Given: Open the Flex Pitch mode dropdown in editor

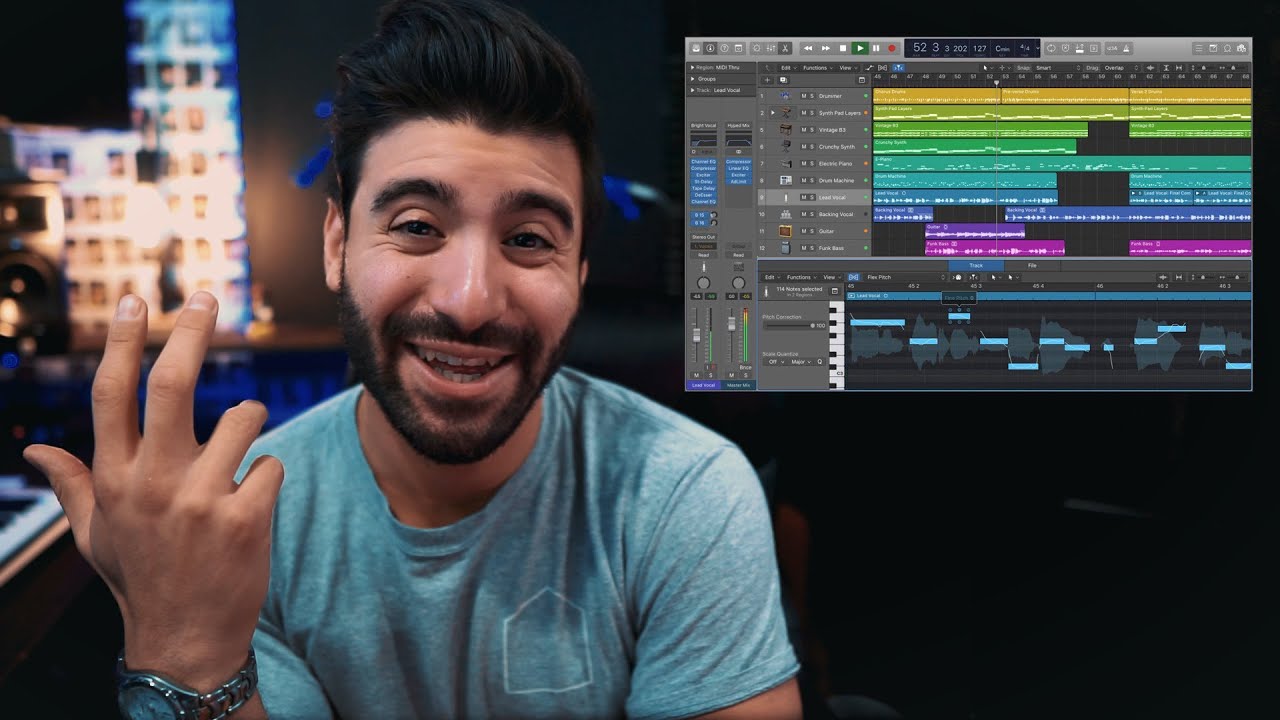Looking at the screenshot, I should (904, 277).
